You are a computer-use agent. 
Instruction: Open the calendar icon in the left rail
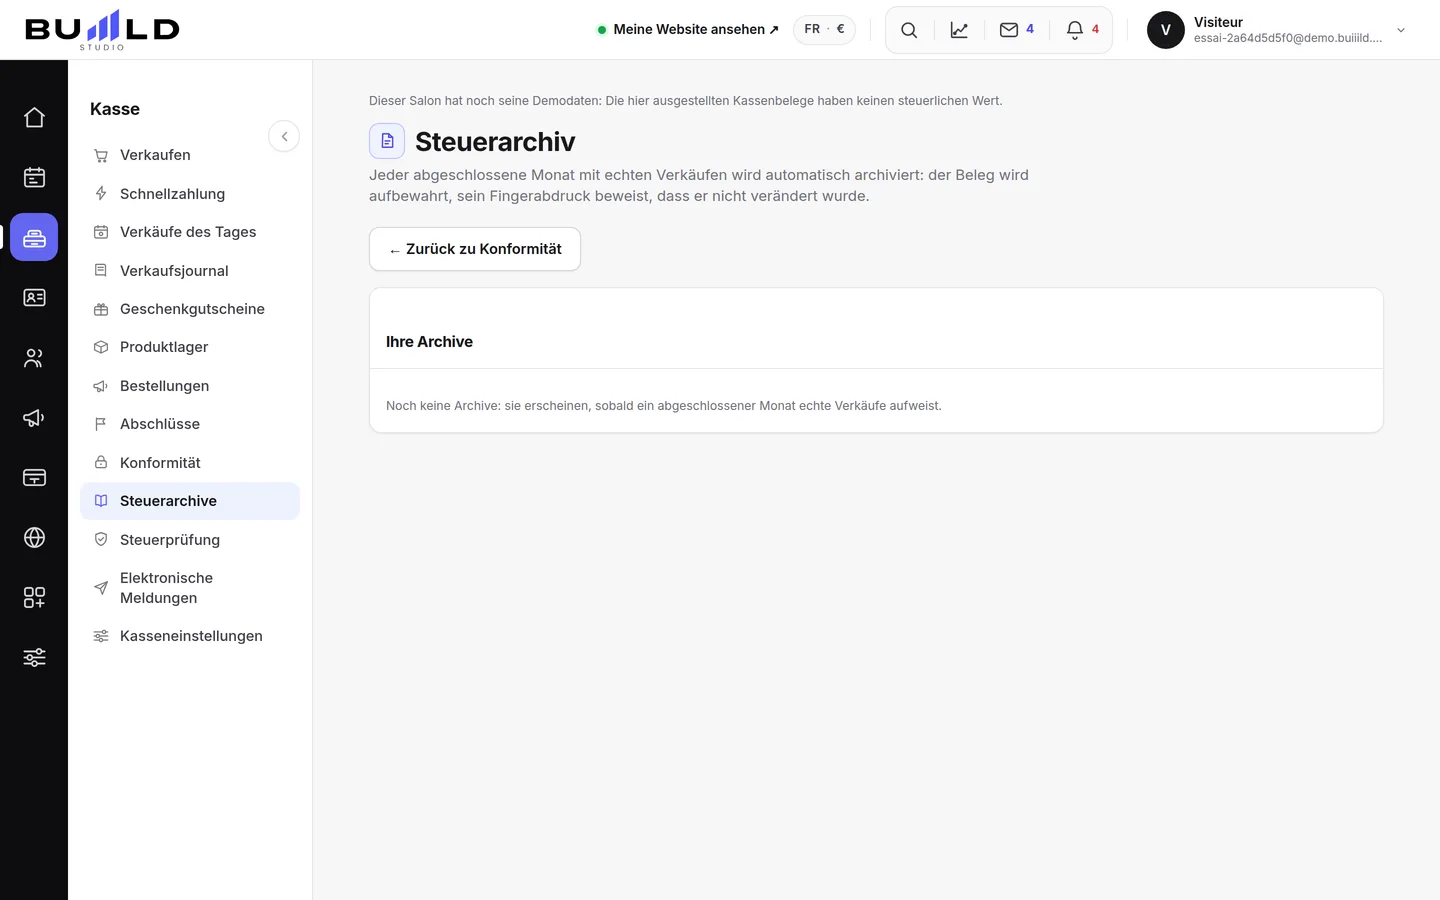tap(34, 178)
